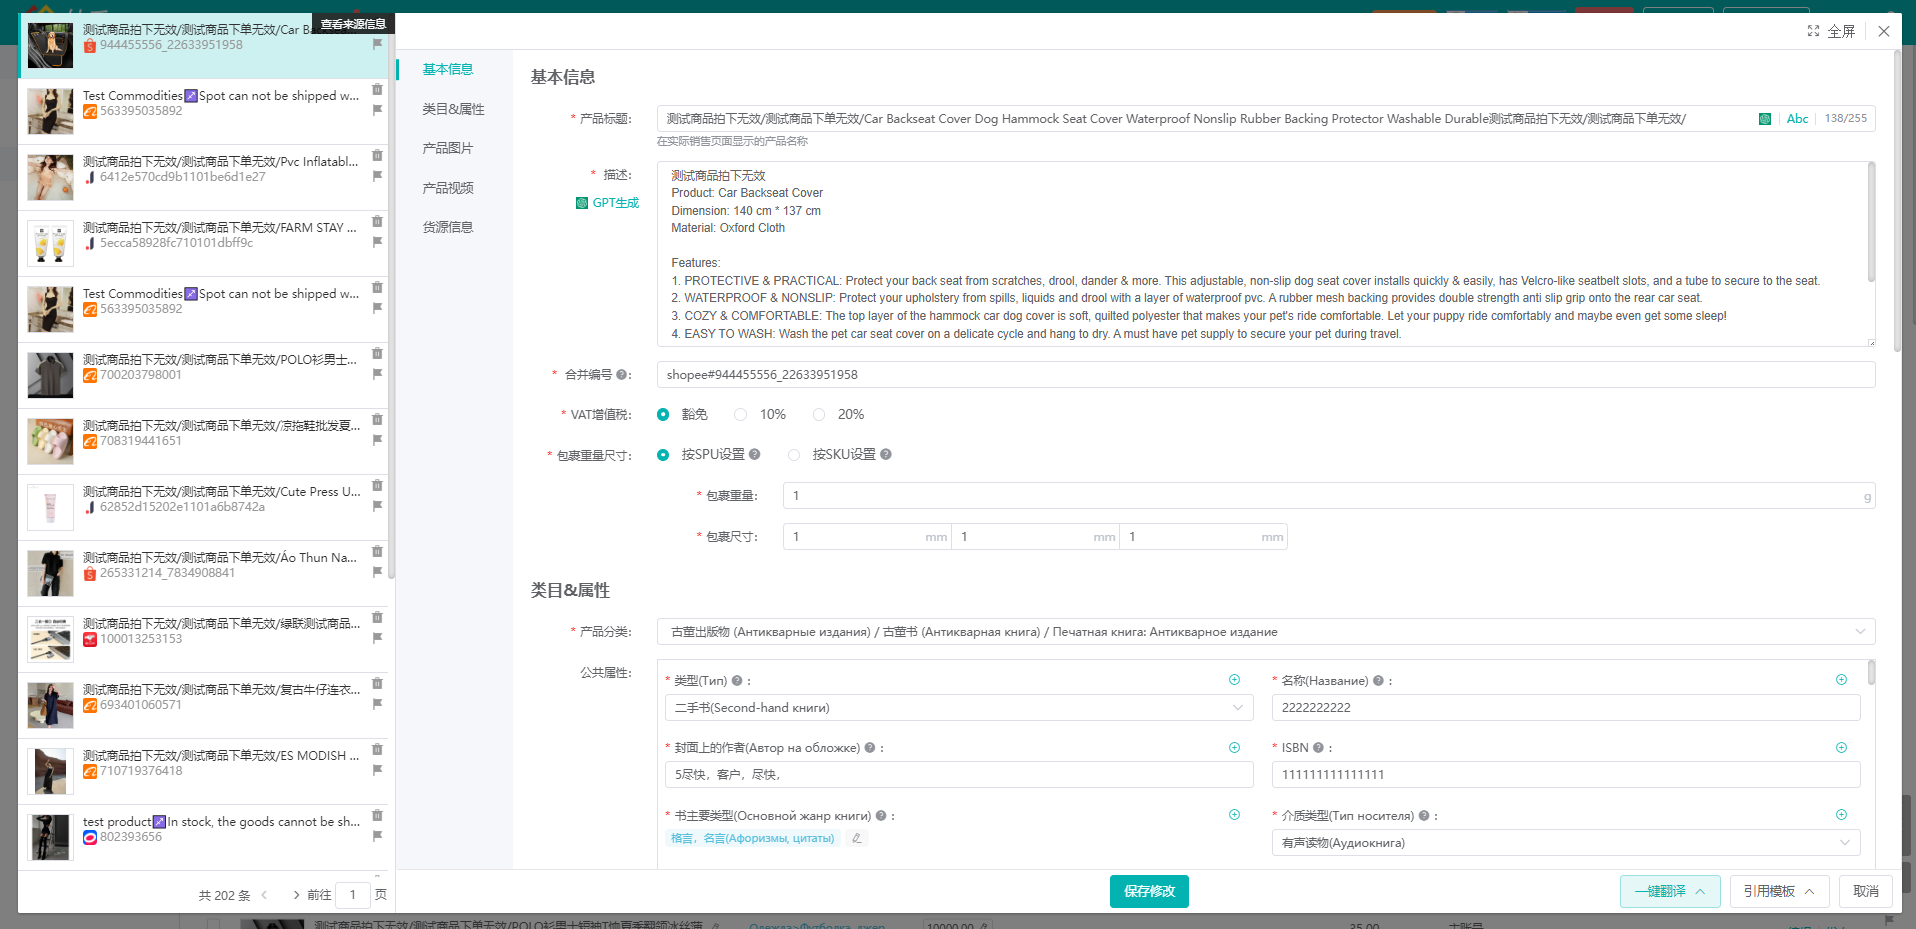This screenshot has width=1916, height=929.
Task: Delete the Pvc Inflatable product with trash icon
Action: (x=377, y=155)
